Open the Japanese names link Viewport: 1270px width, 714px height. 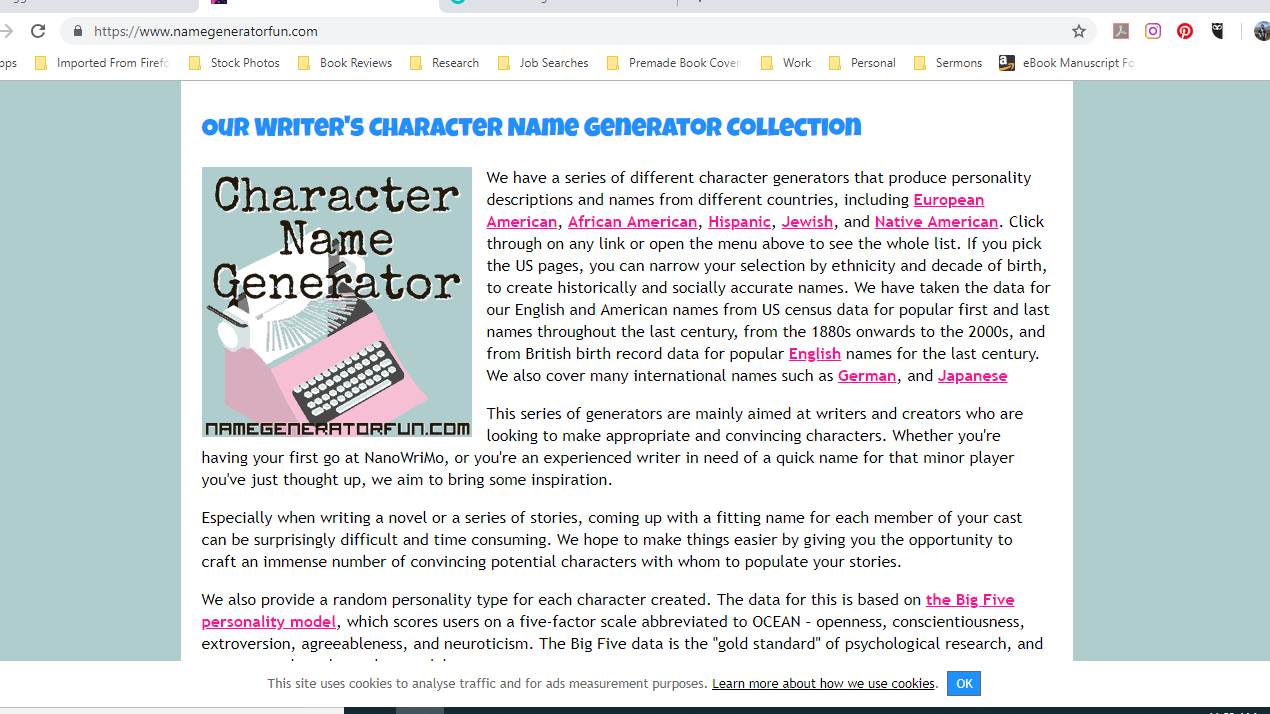(x=972, y=376)
